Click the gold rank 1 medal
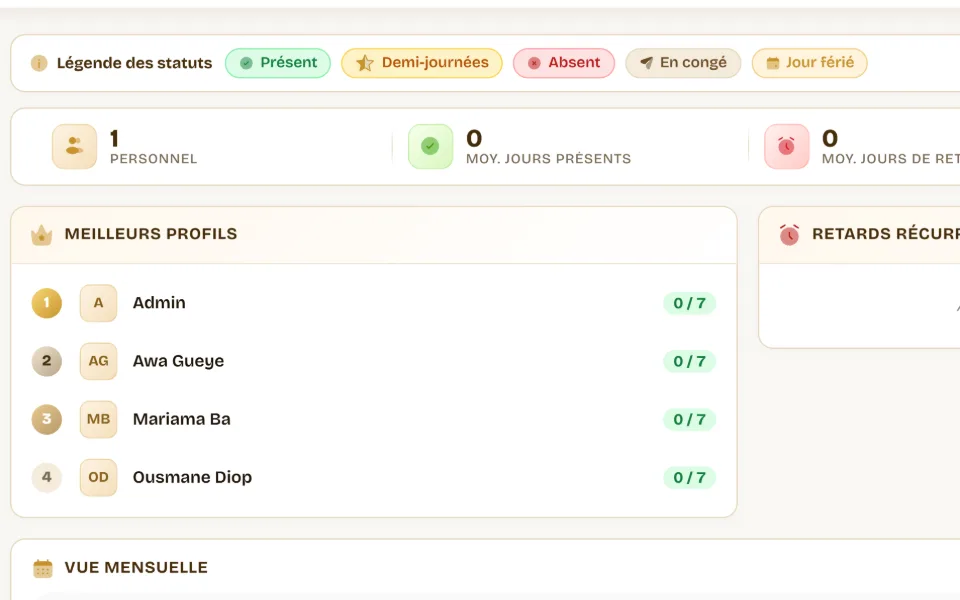Screen dimensions: 960x600 47,303
